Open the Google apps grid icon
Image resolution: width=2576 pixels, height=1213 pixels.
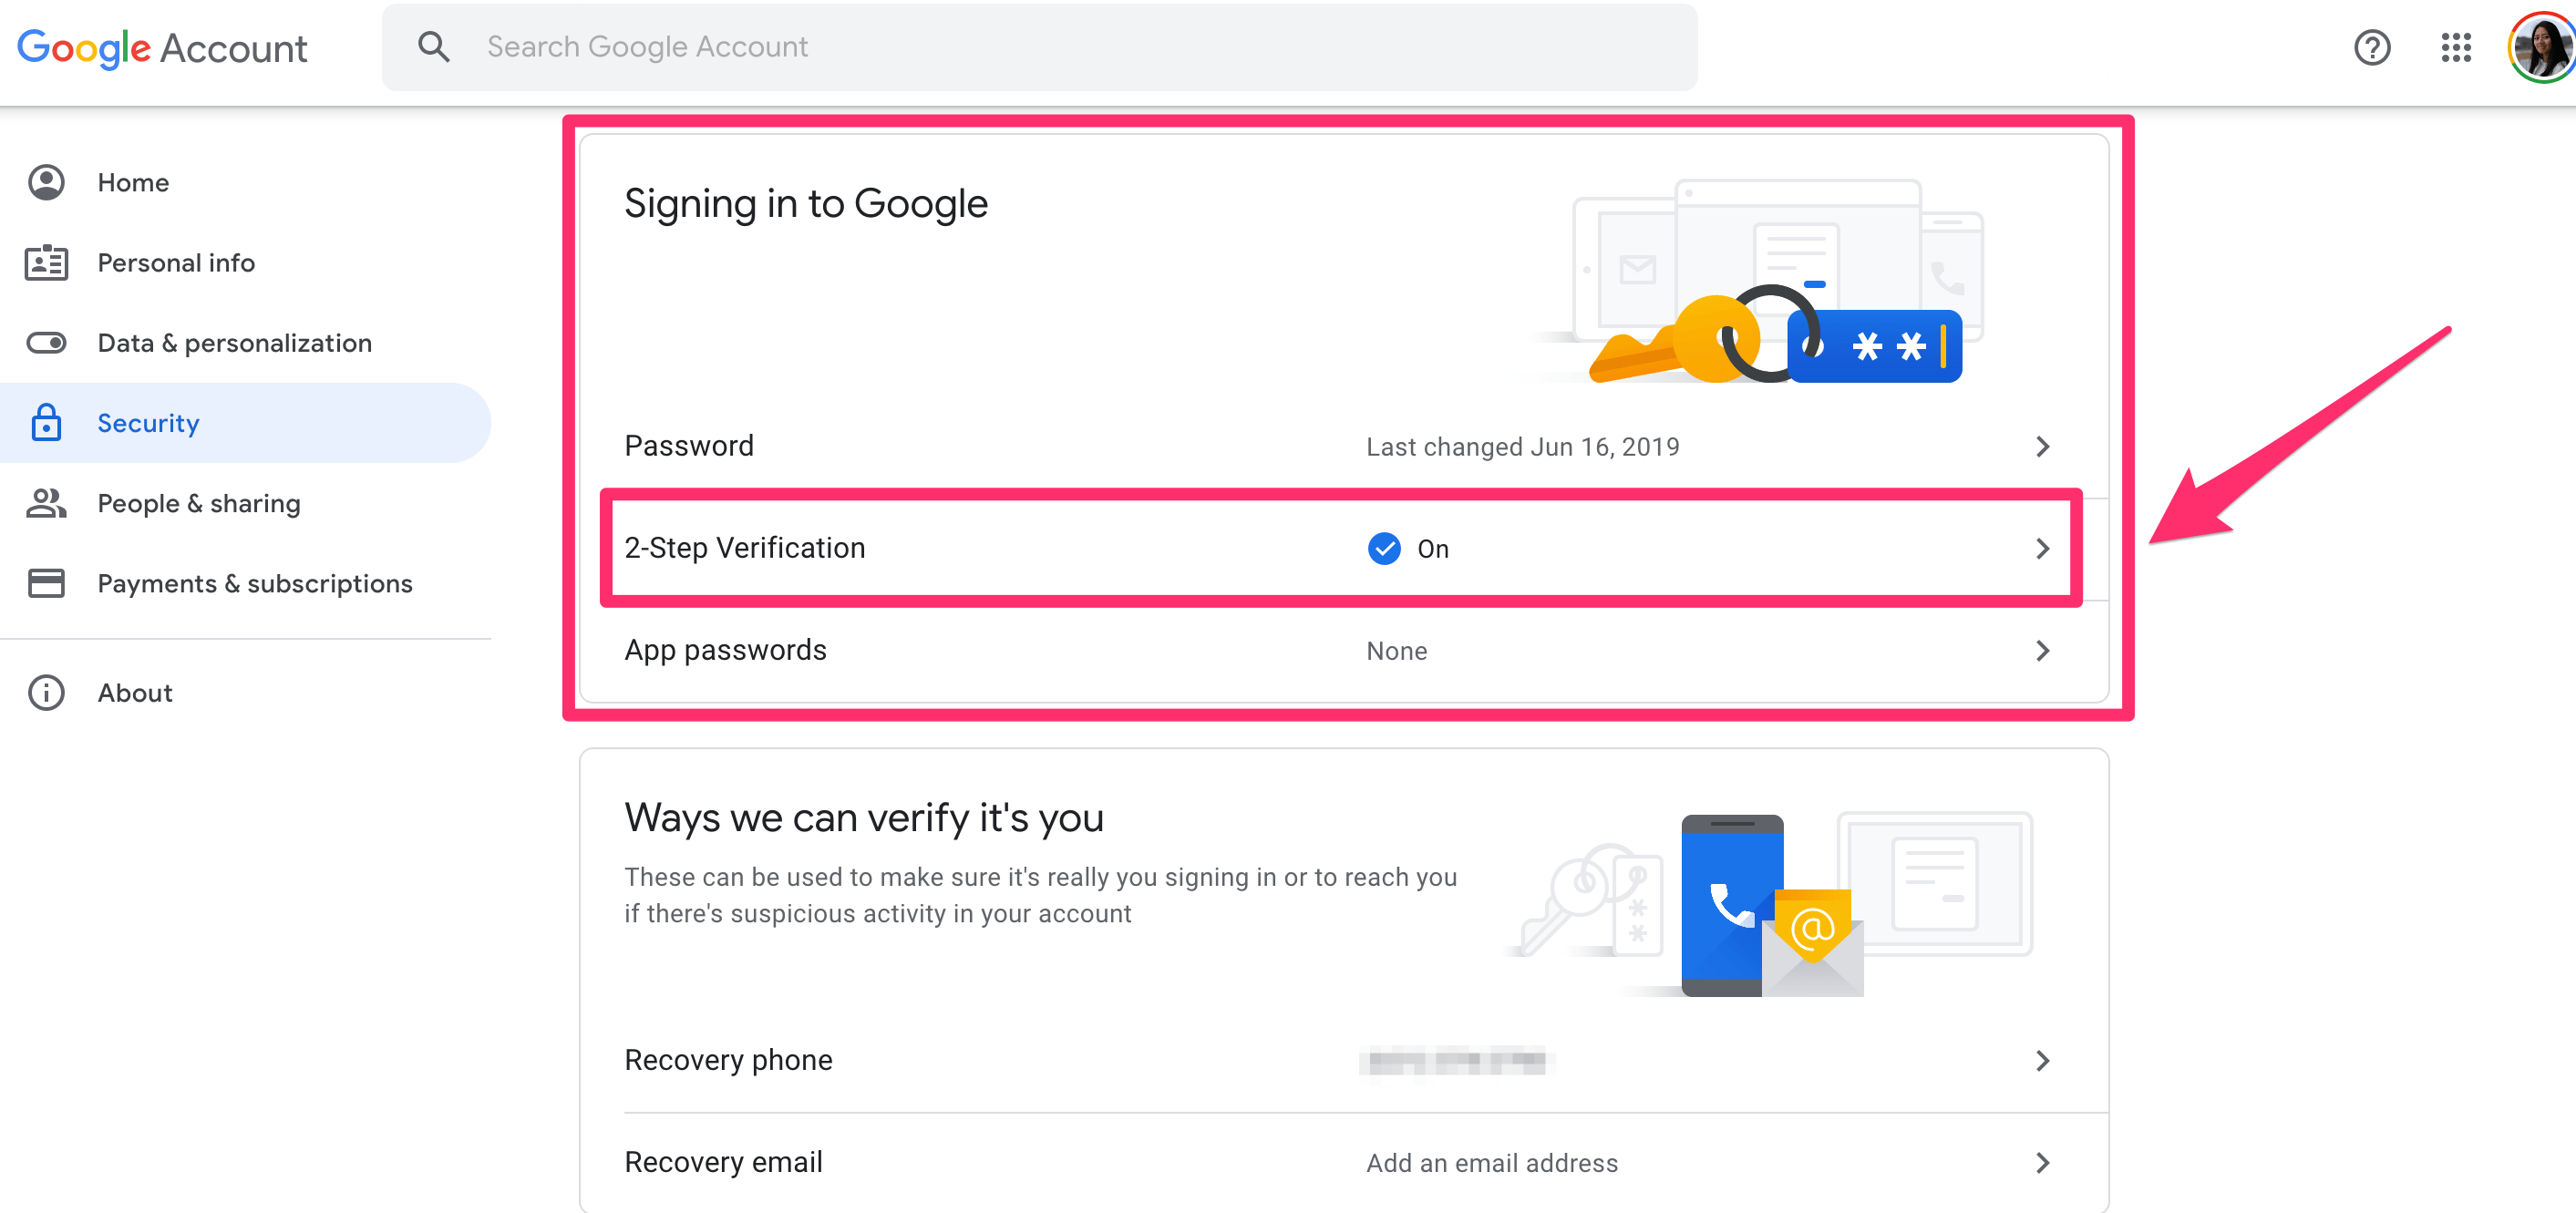[x=2456, y=47]
